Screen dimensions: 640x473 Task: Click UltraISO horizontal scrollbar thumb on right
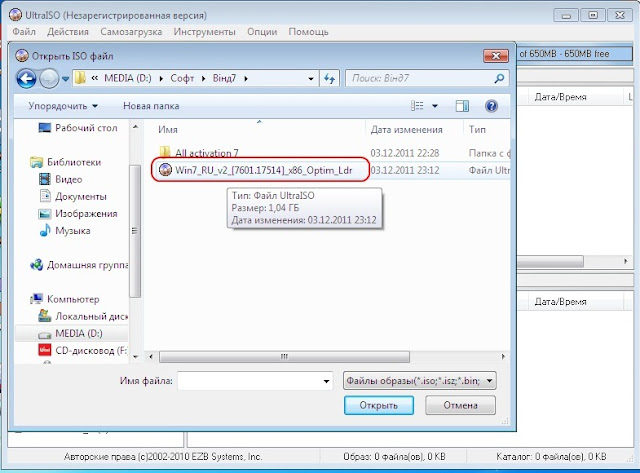550,261
